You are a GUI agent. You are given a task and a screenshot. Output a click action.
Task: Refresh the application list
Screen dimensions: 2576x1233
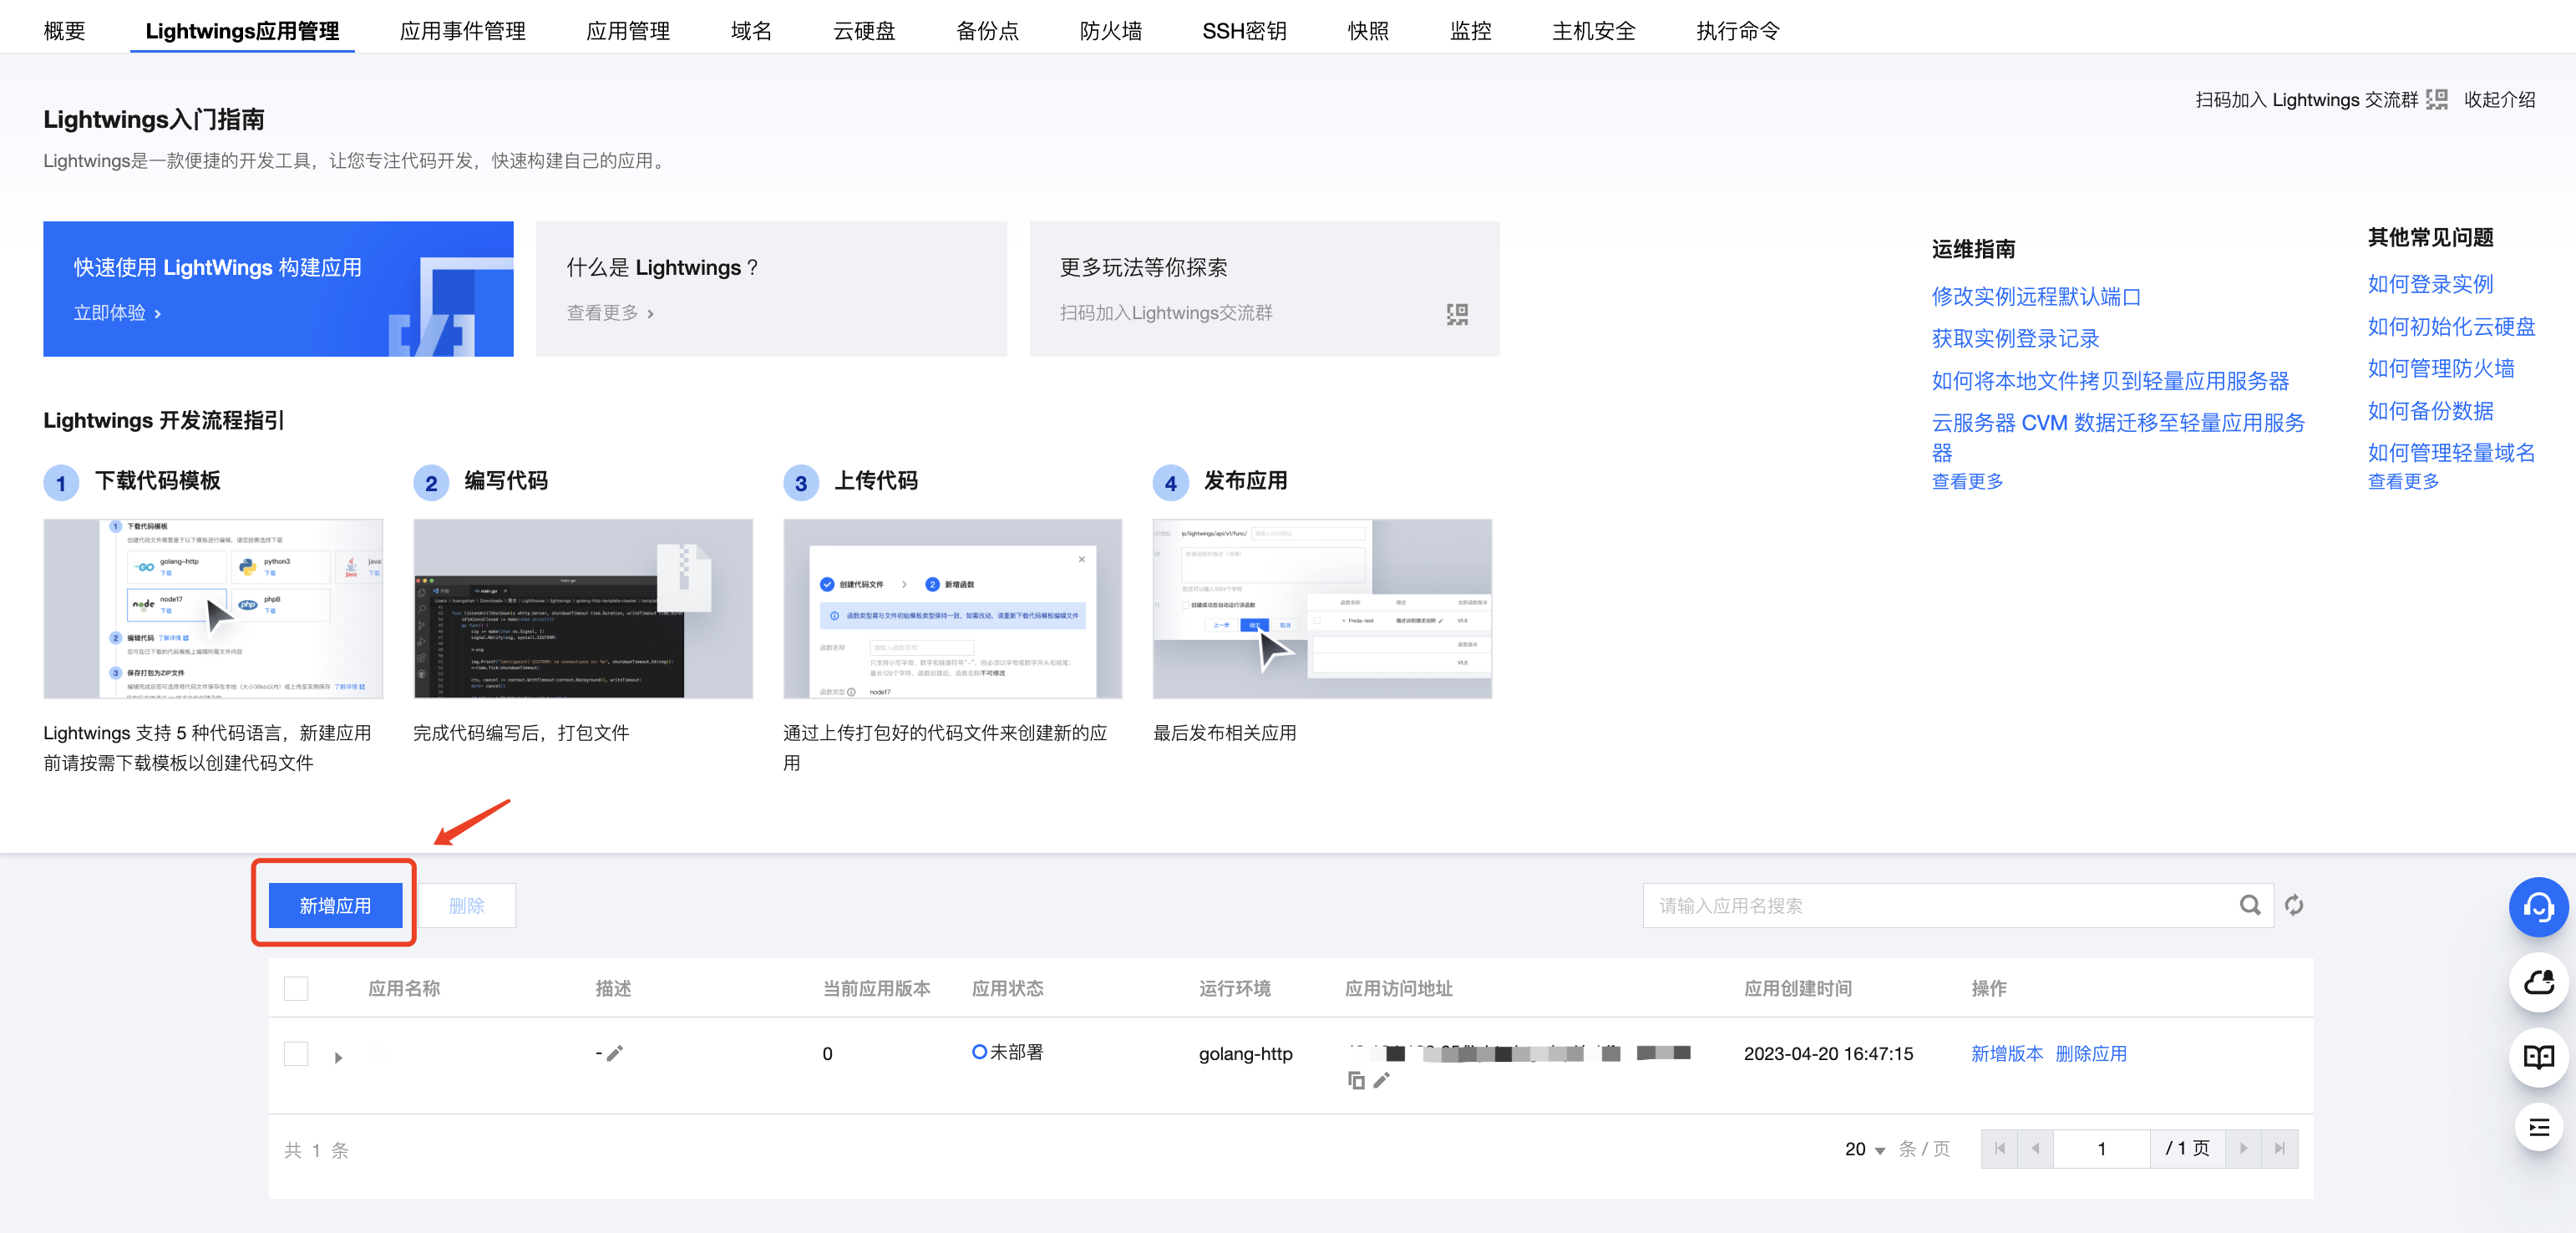point(2294,905)
